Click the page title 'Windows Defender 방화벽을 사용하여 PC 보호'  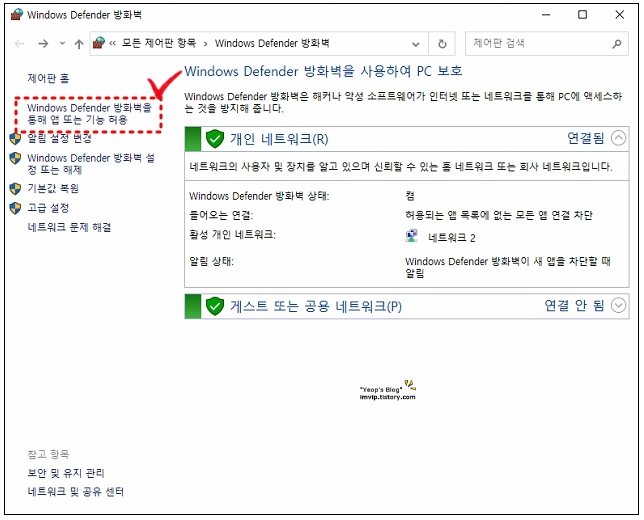pos(323,71)
